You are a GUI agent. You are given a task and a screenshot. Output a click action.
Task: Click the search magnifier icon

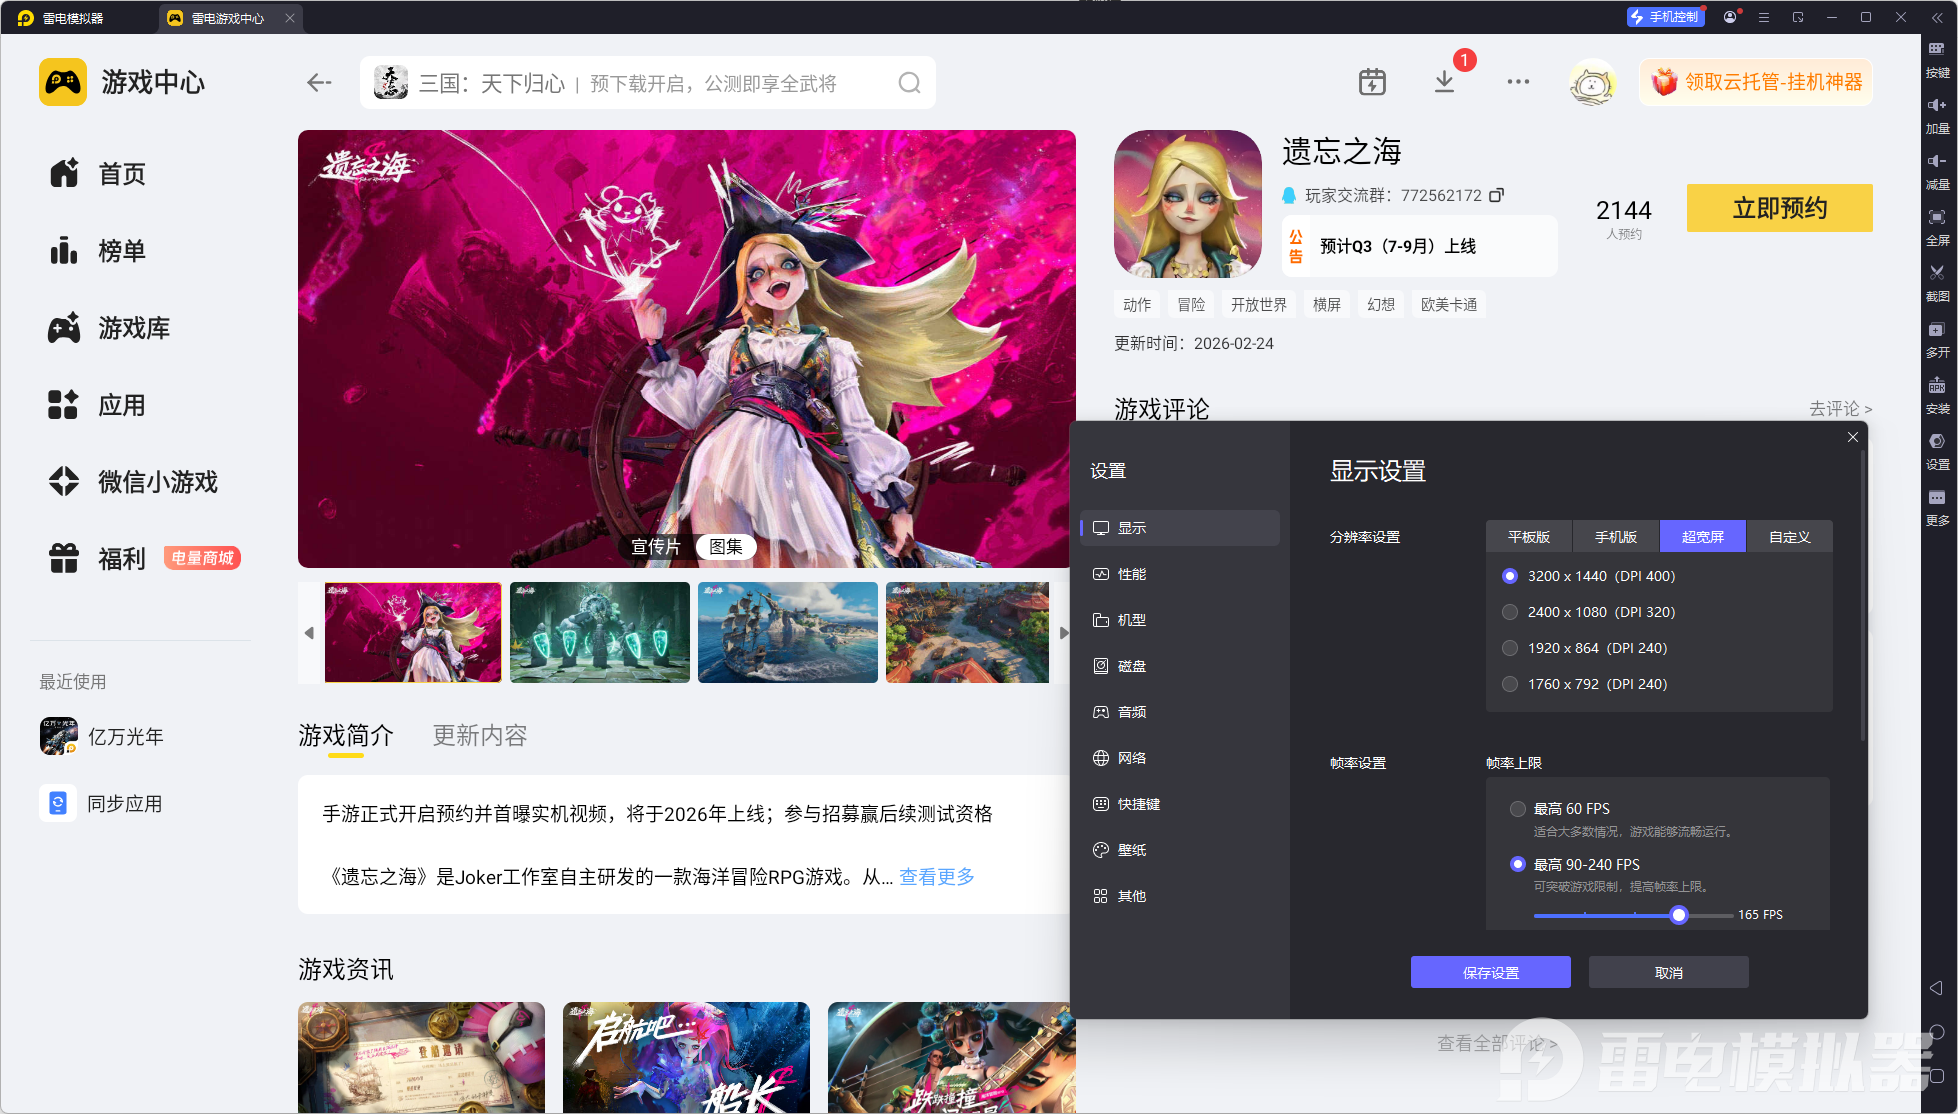tap(908, 83)
